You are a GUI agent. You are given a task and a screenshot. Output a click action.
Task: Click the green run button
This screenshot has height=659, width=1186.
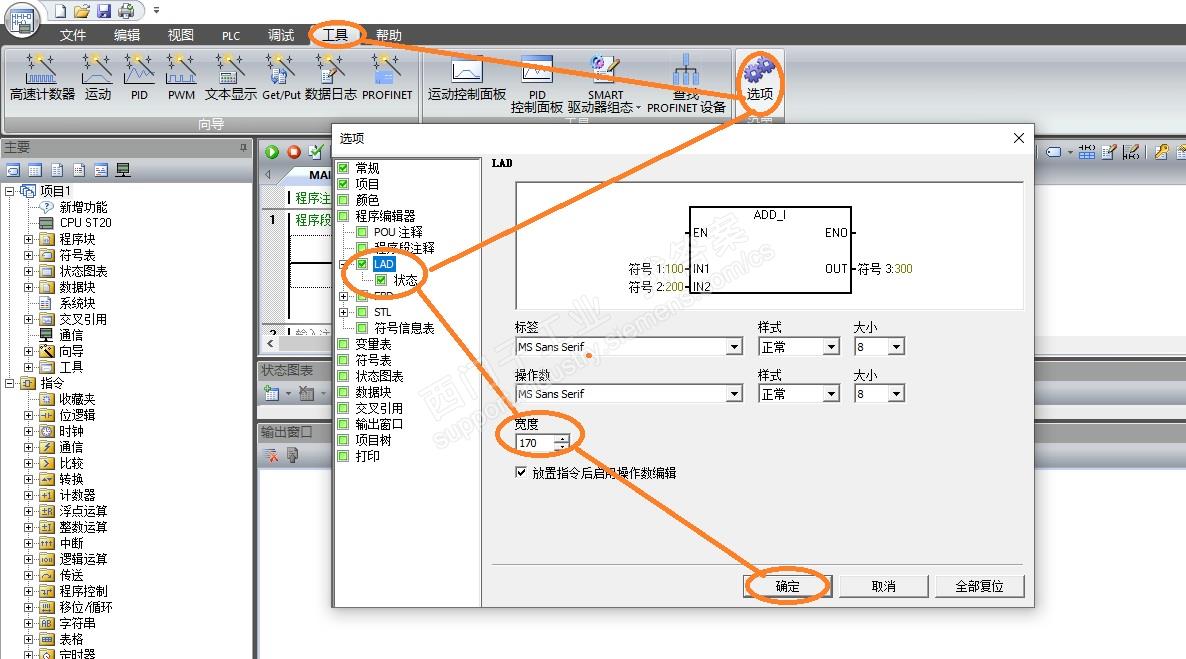pos(272,152)
